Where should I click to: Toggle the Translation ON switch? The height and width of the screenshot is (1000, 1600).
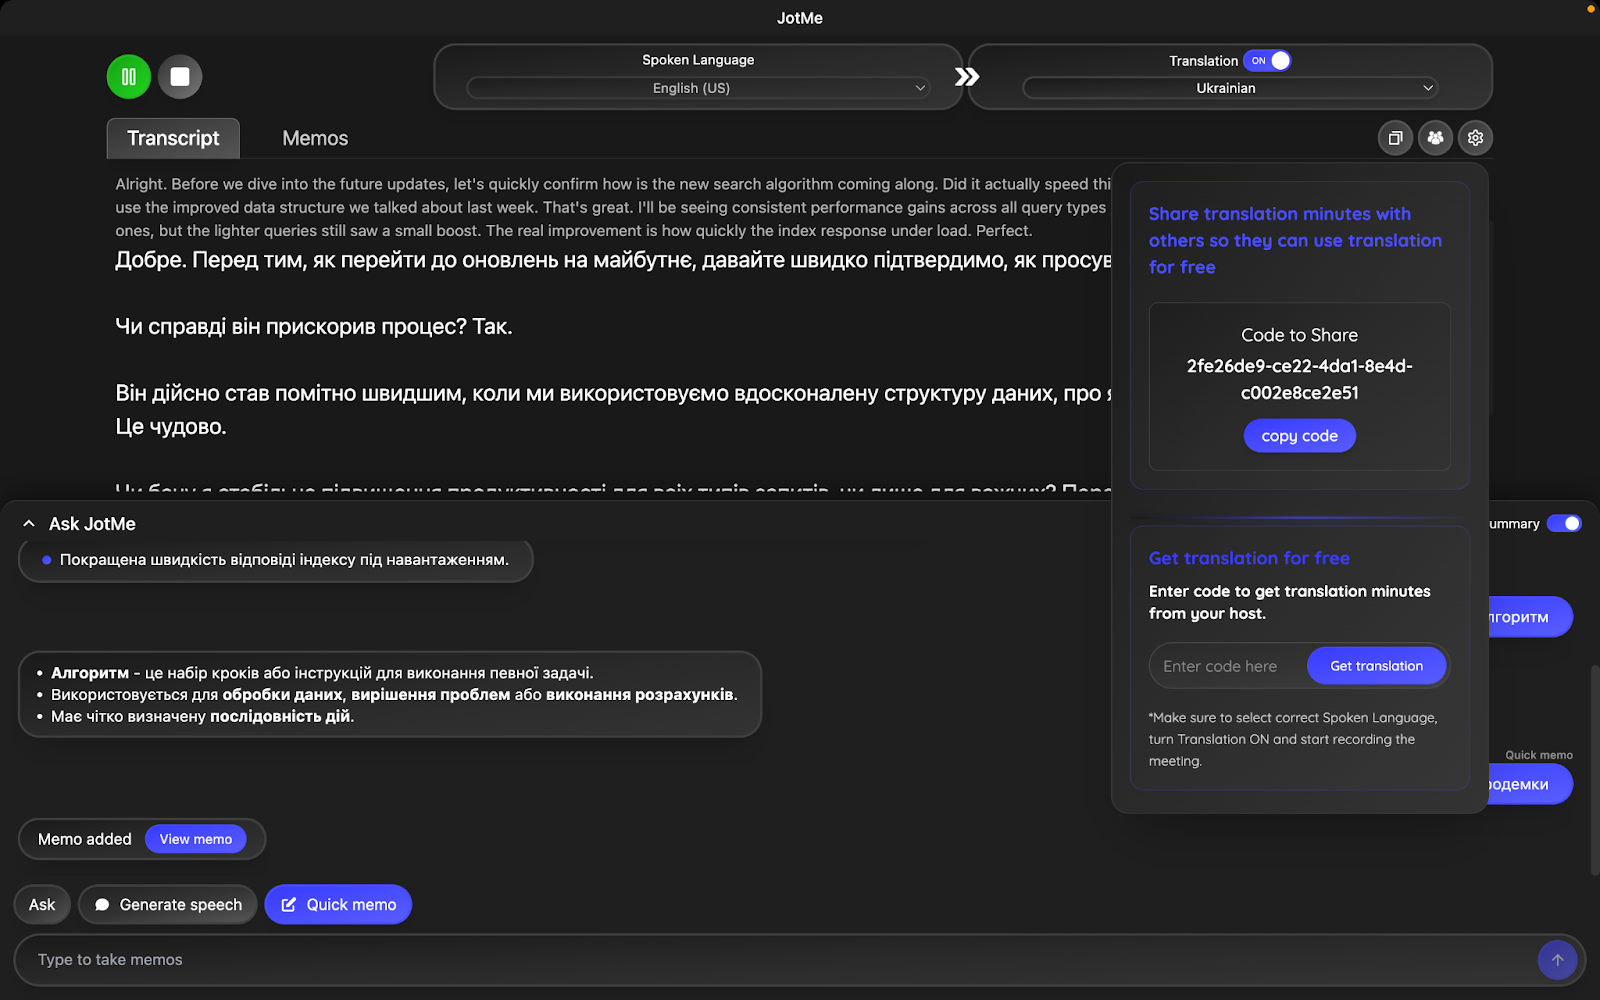[1267, 61]
